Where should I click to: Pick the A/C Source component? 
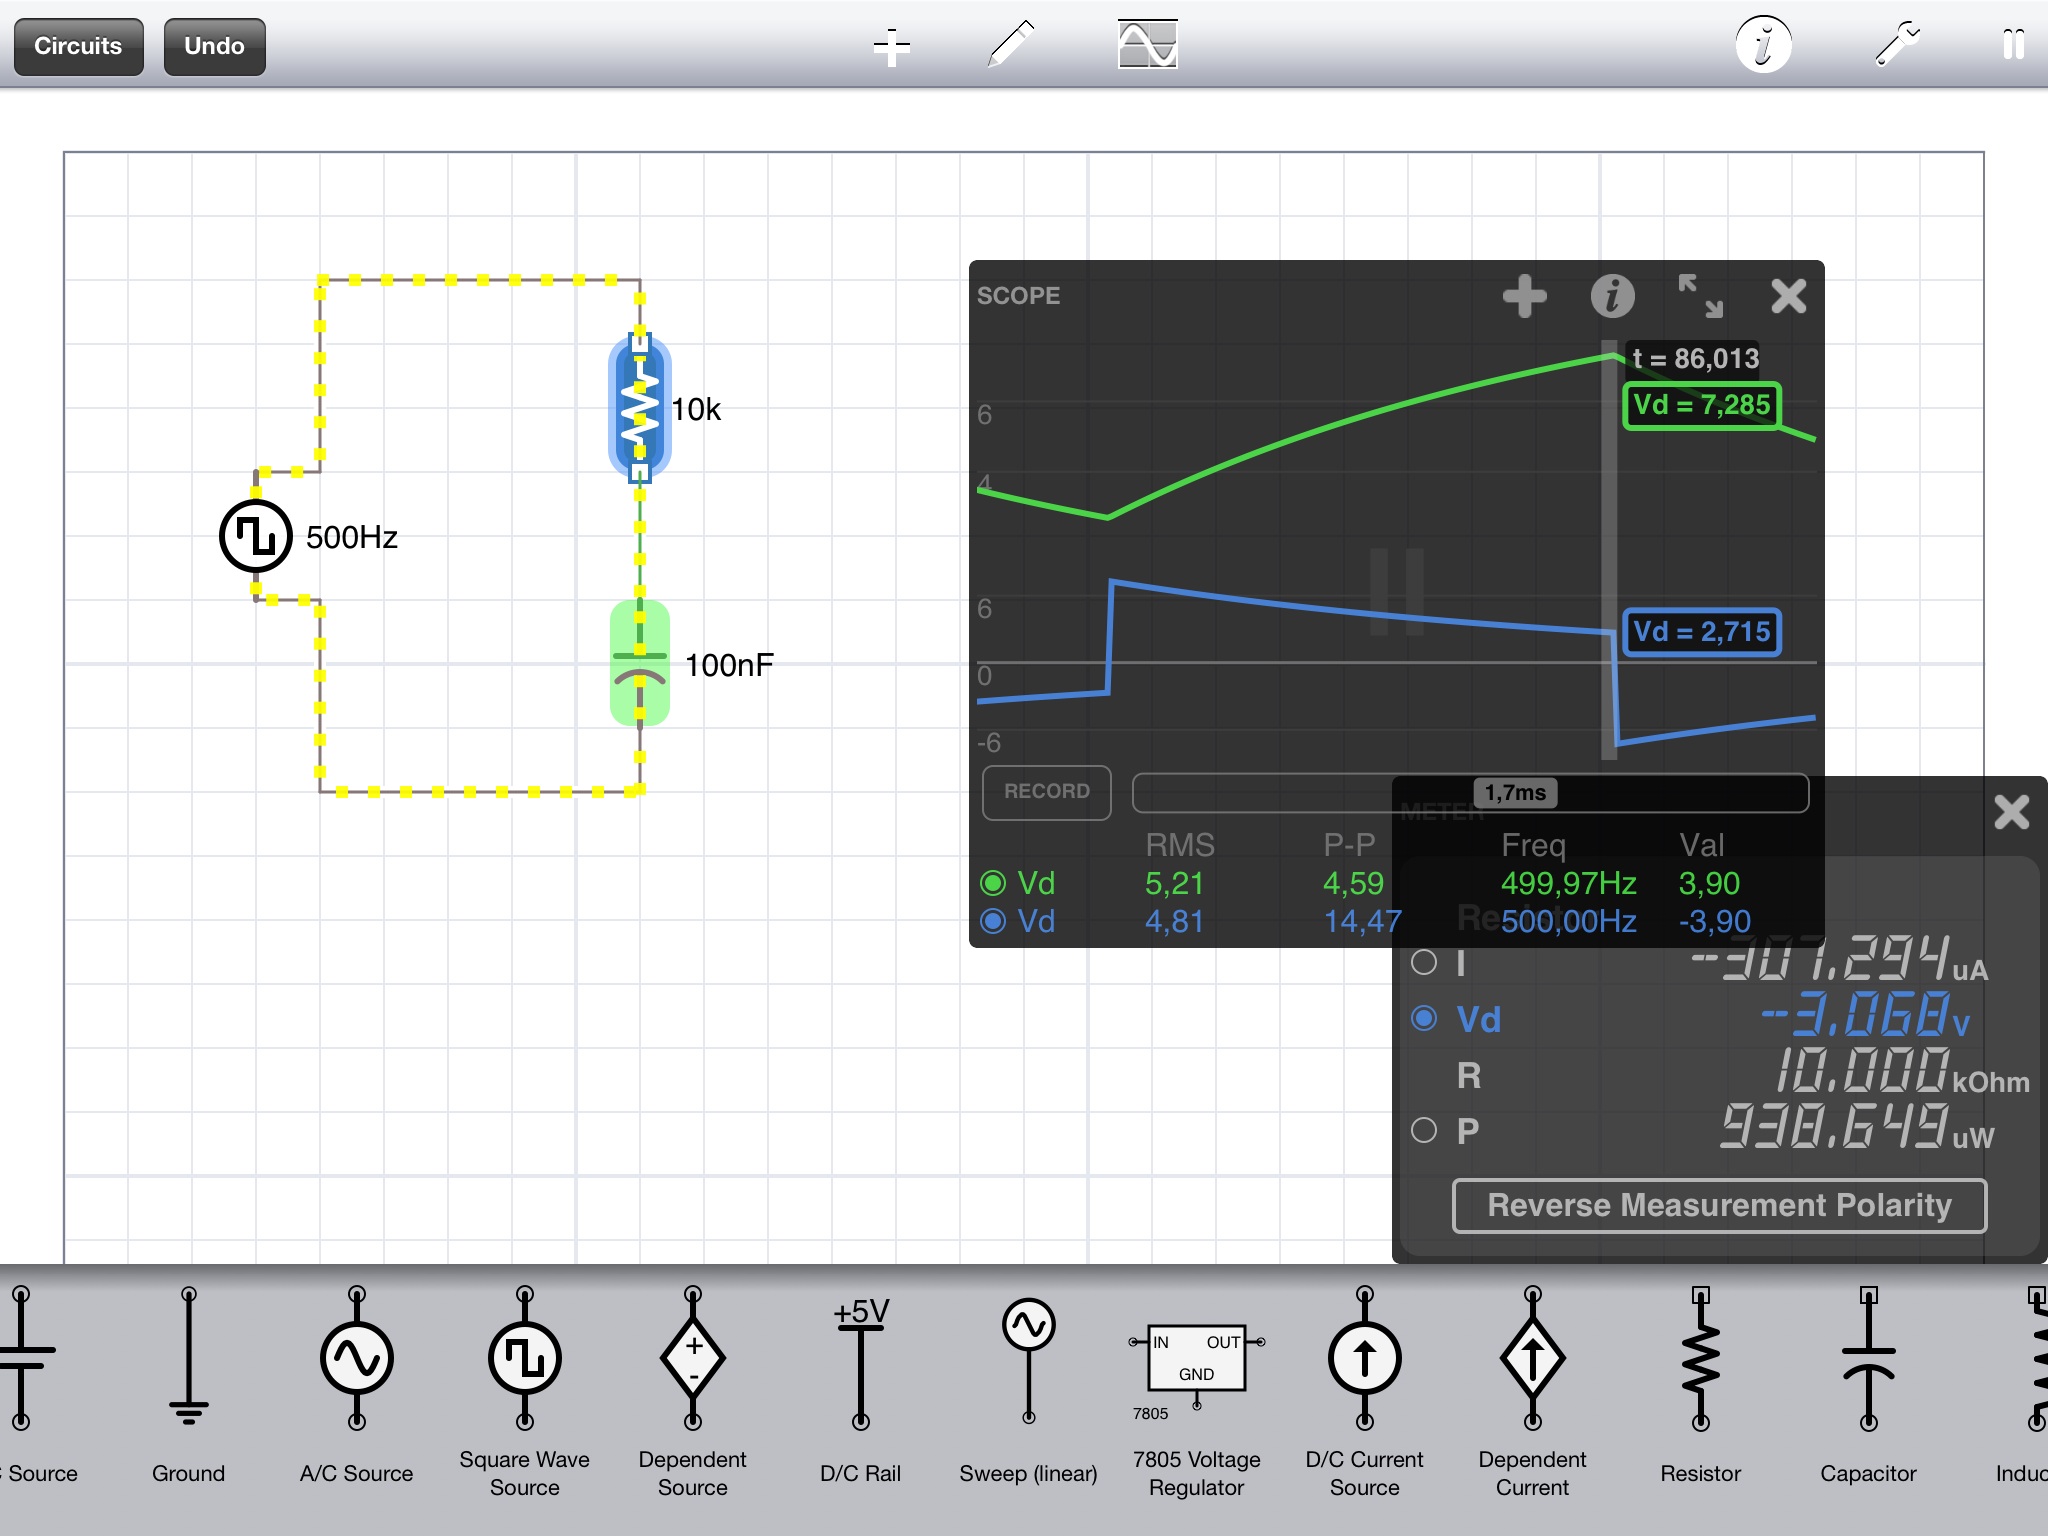pyautogui.click(x=356, y=1388)
